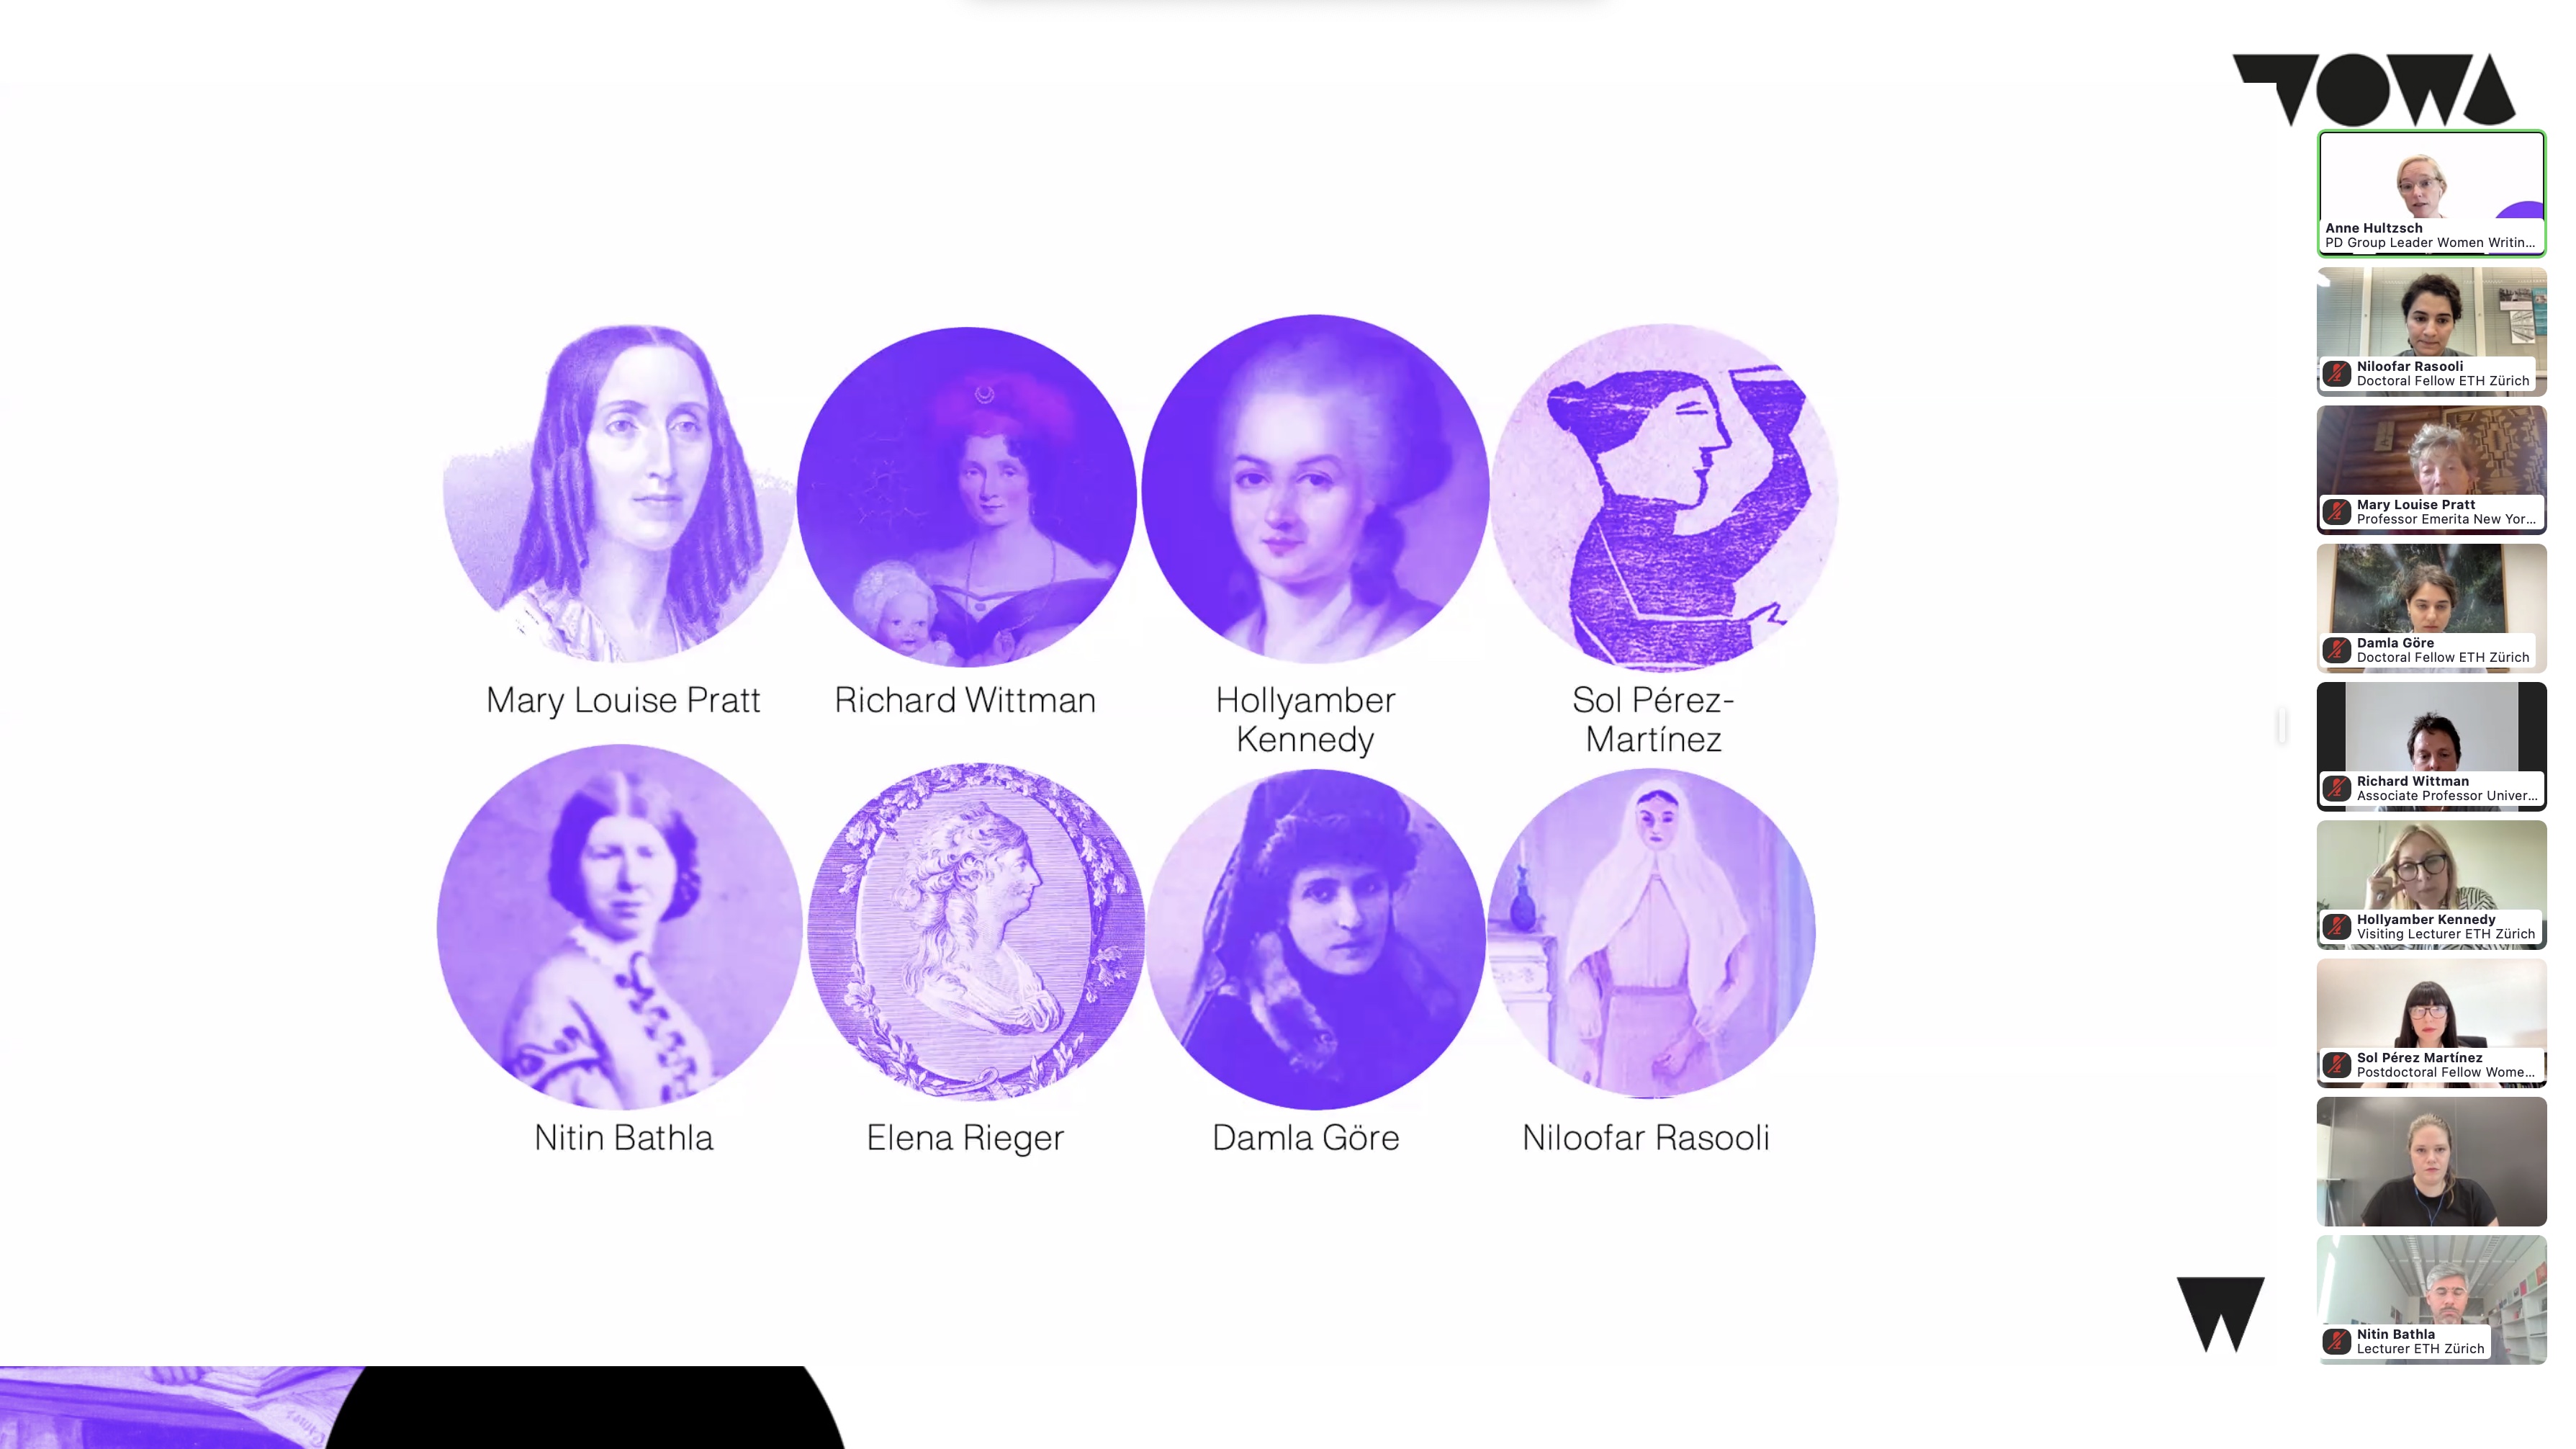Click the Sol Pérez-Martínez illustrated portrait
This screenshot has width=2576, height=1449.
coord(1664,497)
